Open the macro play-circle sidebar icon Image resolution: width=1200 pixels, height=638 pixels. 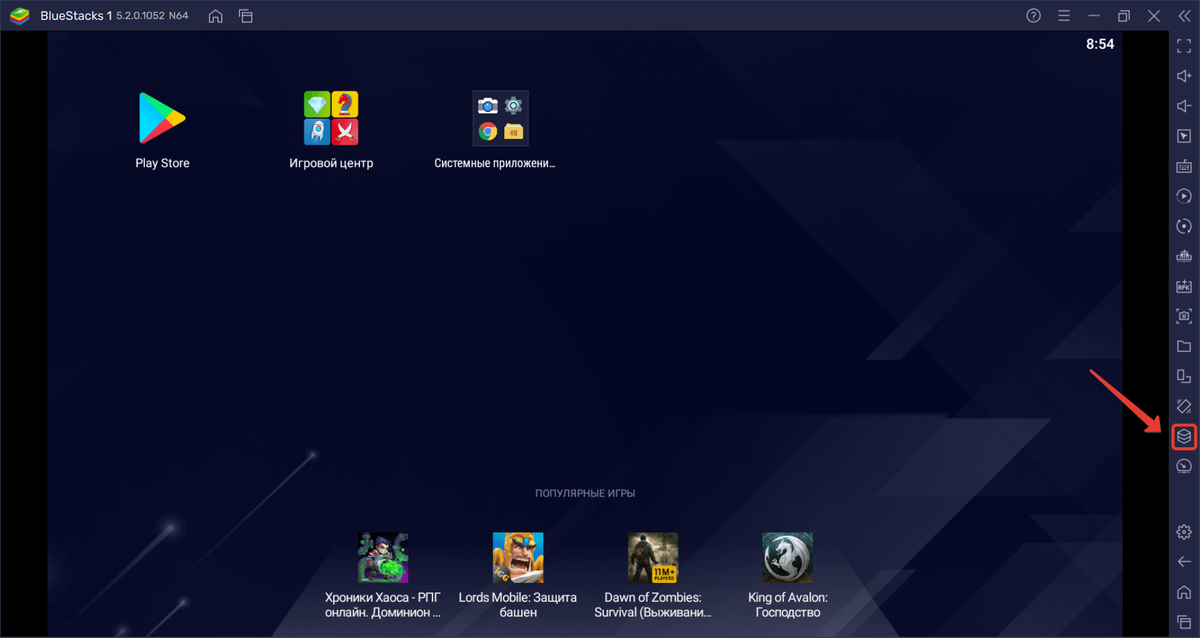1184,196
